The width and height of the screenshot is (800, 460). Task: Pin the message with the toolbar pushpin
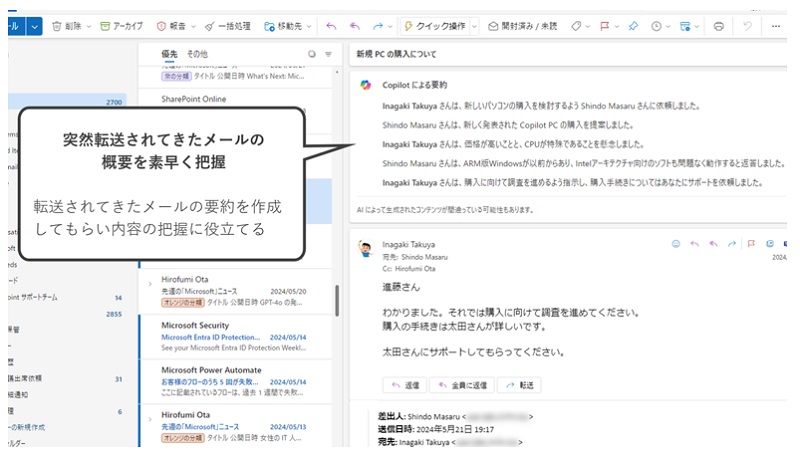pyautogui.click(x=633, y=26)
